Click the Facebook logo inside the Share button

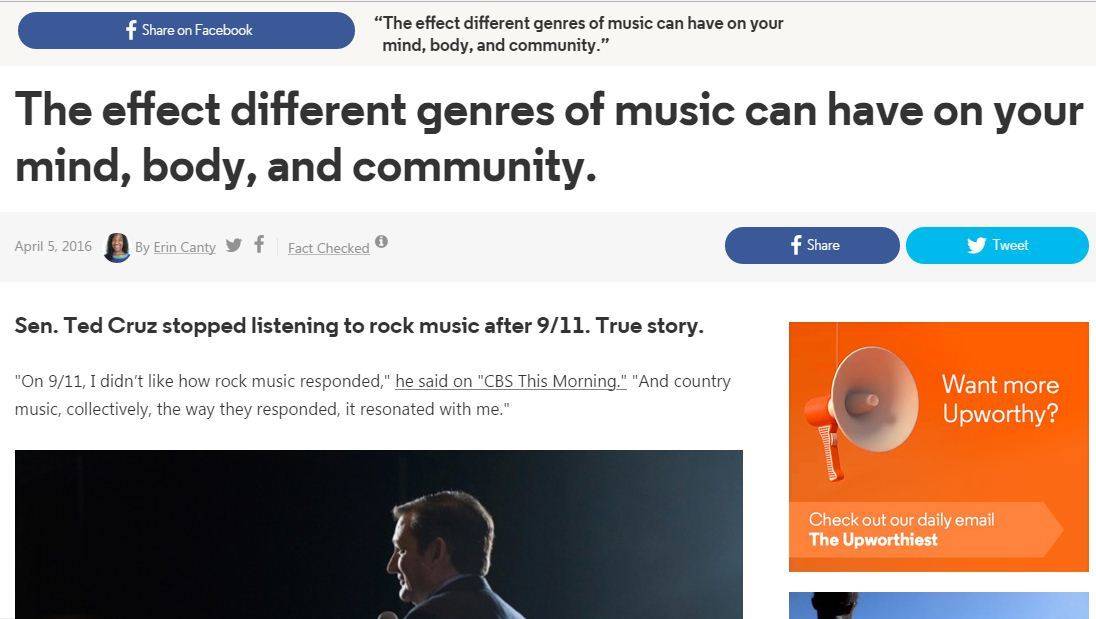tap(795, 245)
